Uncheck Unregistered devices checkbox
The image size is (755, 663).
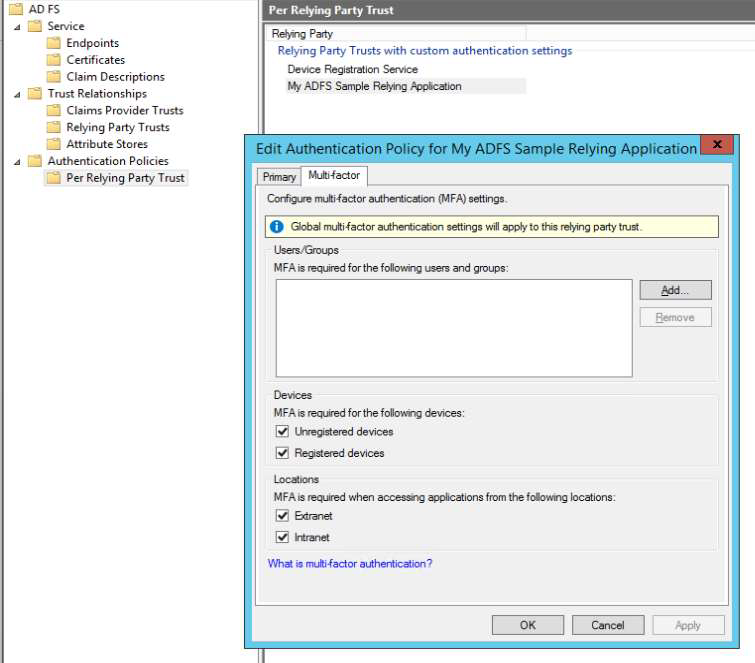coord(282,431)
